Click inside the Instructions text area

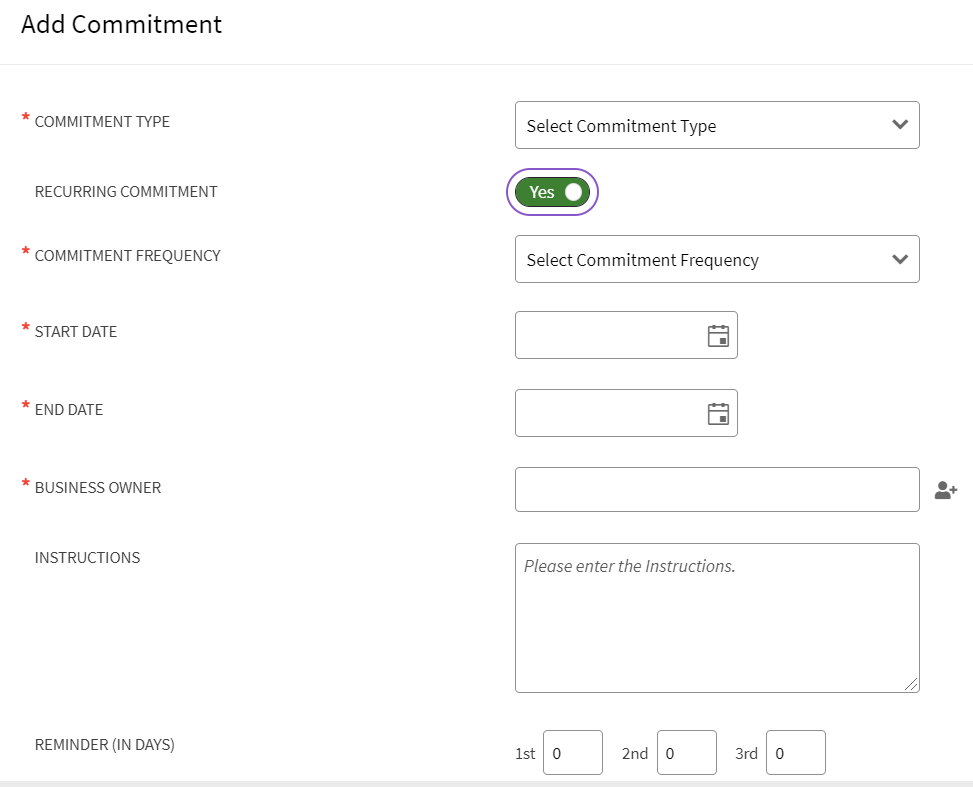pos(716,618)
